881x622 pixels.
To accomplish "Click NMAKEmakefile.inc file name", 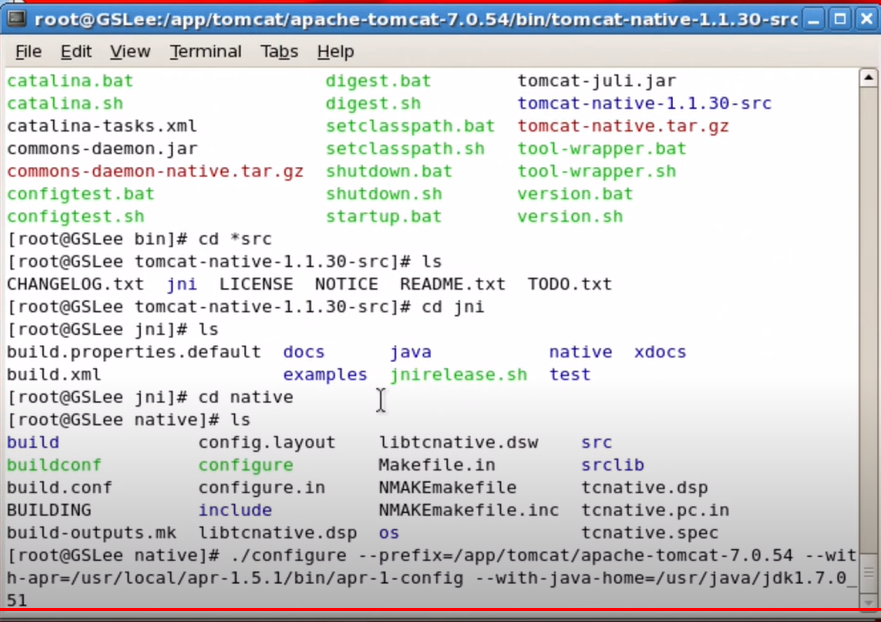I will (x=469, y=510).
